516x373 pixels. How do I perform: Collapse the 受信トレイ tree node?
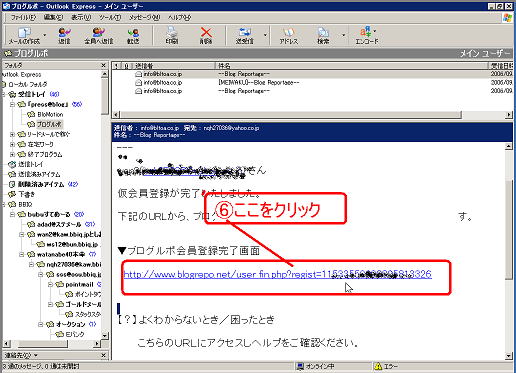[x=3, y=94]
